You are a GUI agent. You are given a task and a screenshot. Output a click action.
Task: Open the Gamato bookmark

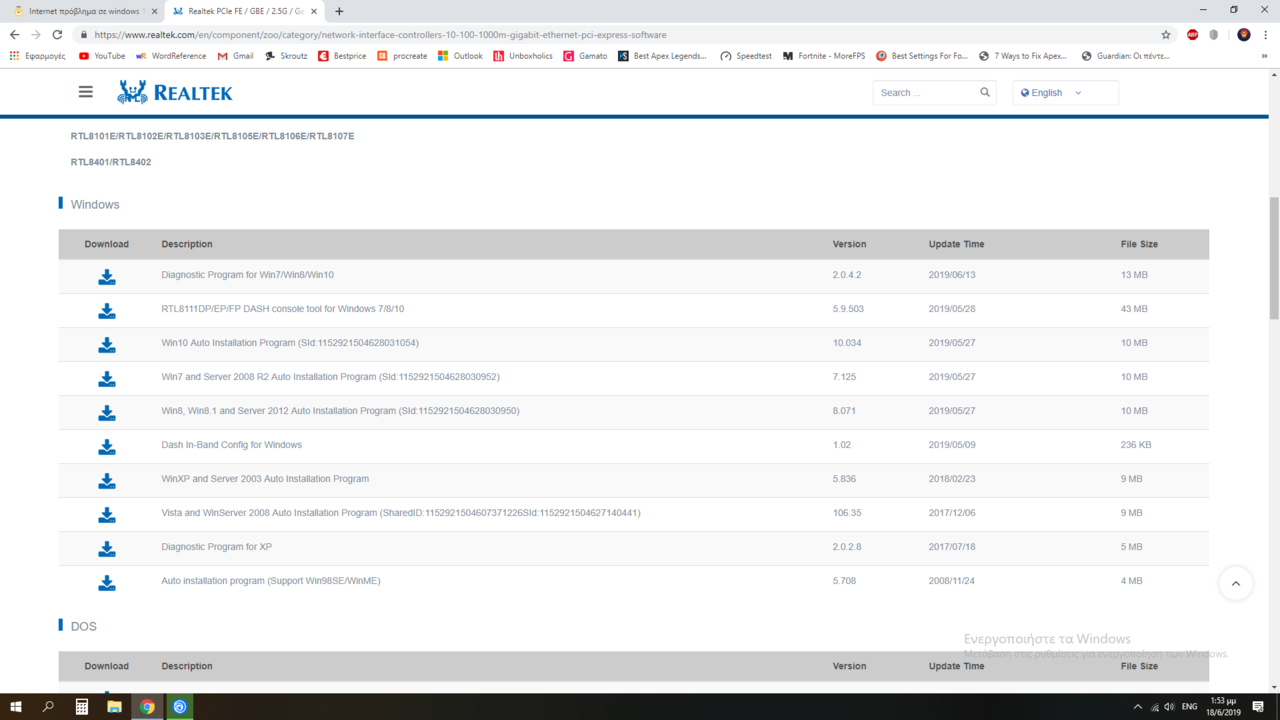click(x=585, y=56)
